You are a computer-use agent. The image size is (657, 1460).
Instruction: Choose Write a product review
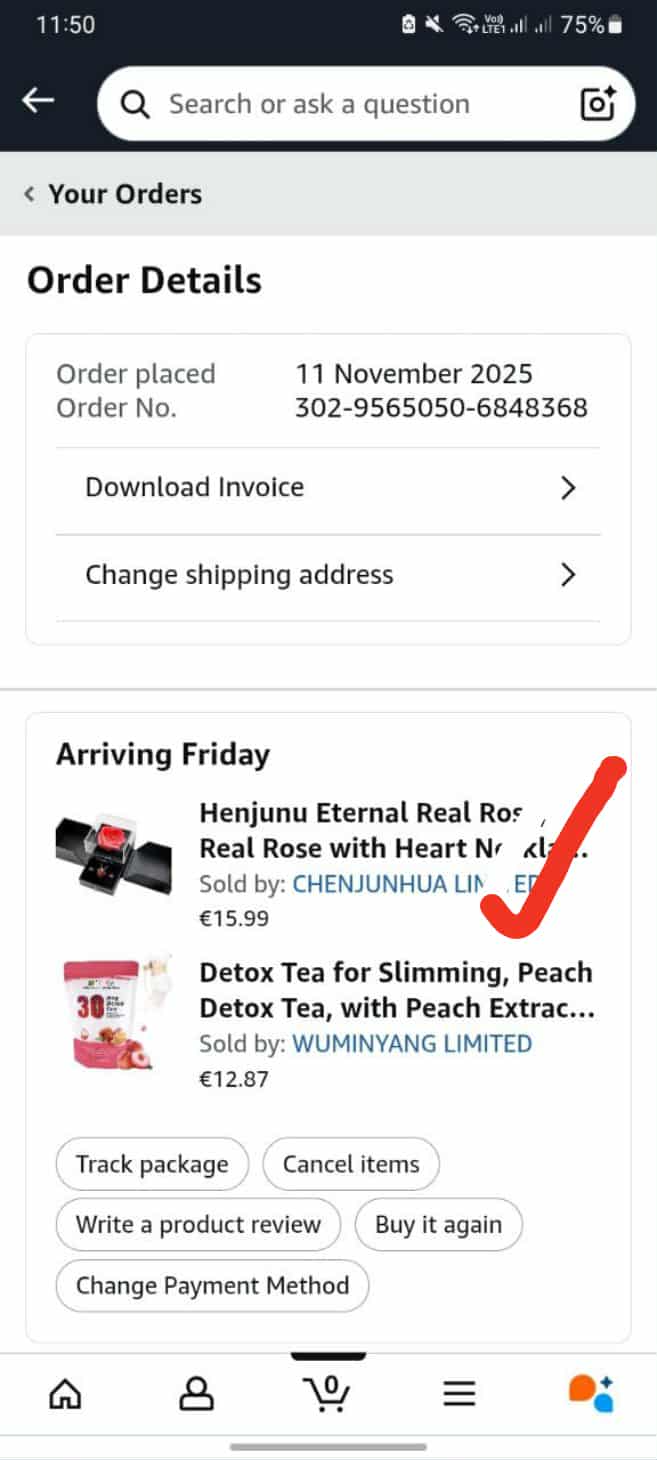[x=198, y=1225]
